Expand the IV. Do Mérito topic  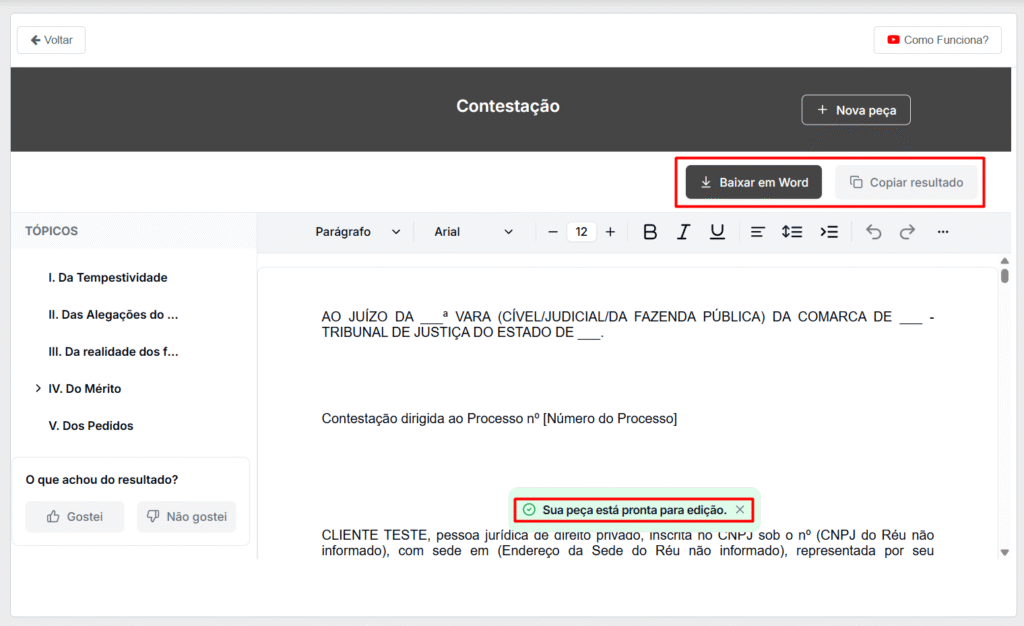(38, 388)
